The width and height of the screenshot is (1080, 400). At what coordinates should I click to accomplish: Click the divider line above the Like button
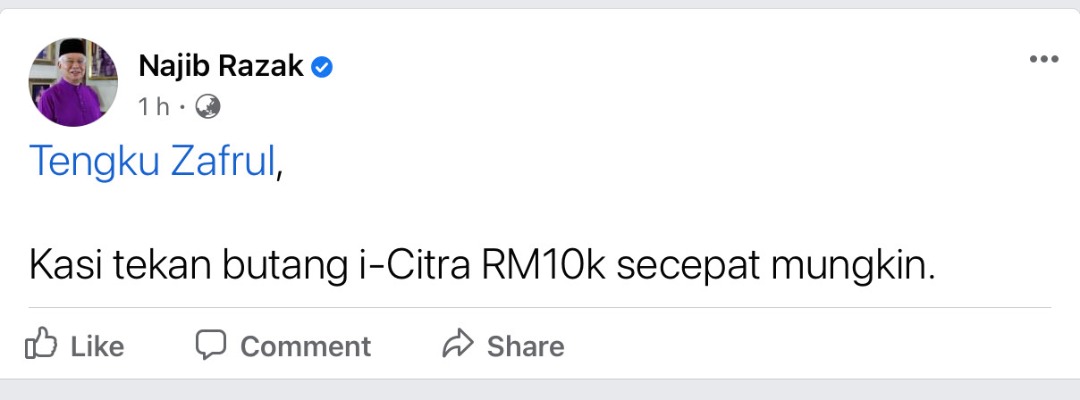pyautogui.click(x=540, y=308)
